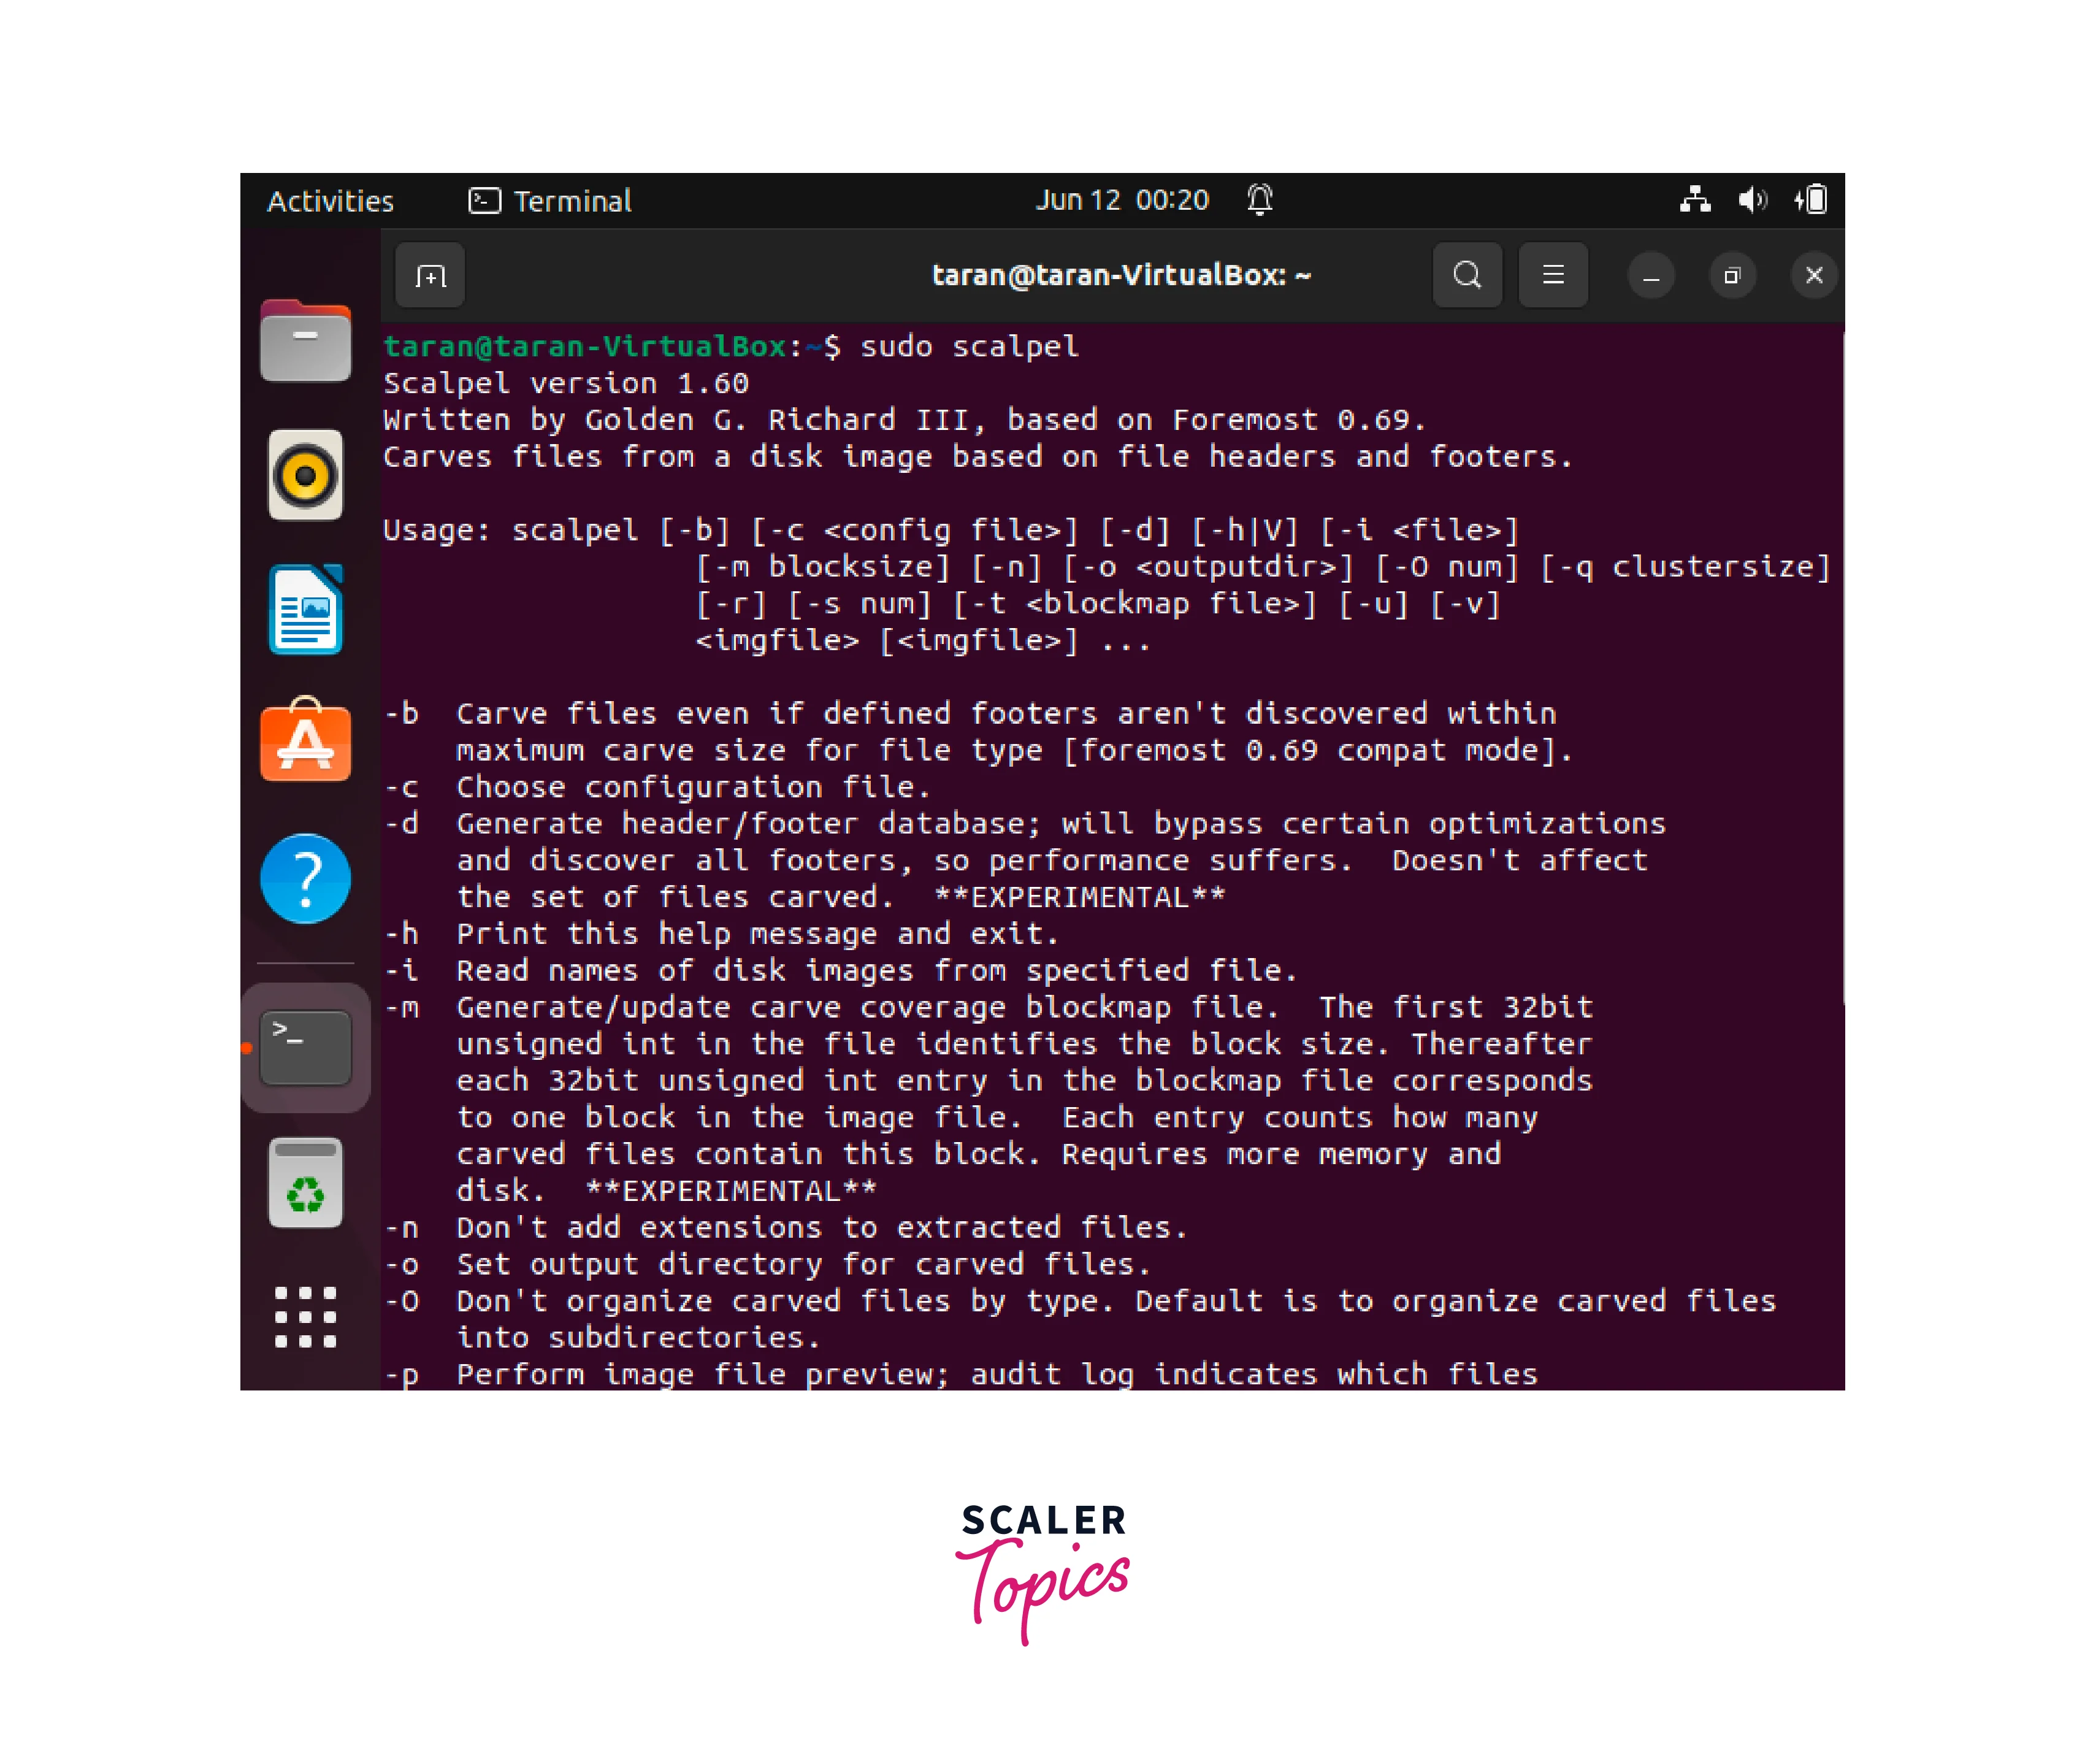Click the terminal search icon
This screenshot has height=1764, width=2085.
pyautogui.click(x=1466, y=275)
